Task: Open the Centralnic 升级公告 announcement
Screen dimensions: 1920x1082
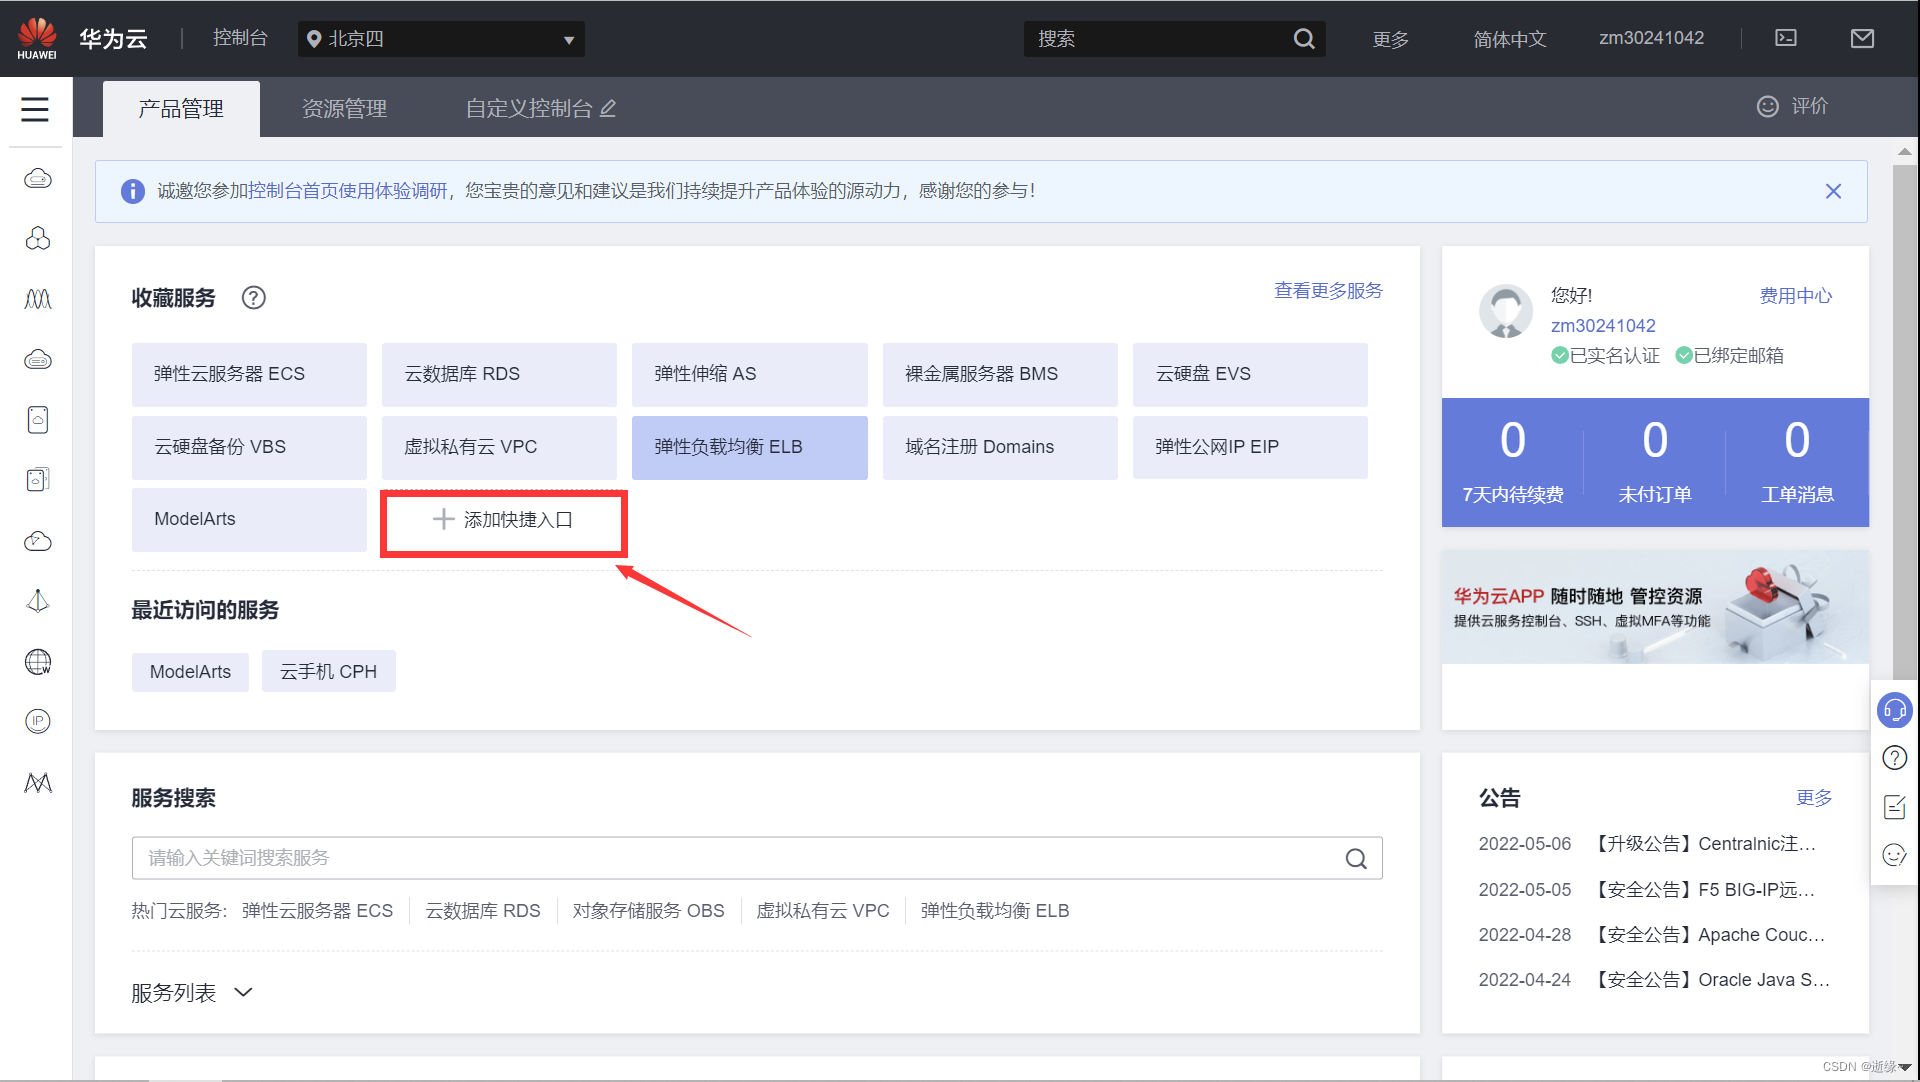Action: (1702, 844)
